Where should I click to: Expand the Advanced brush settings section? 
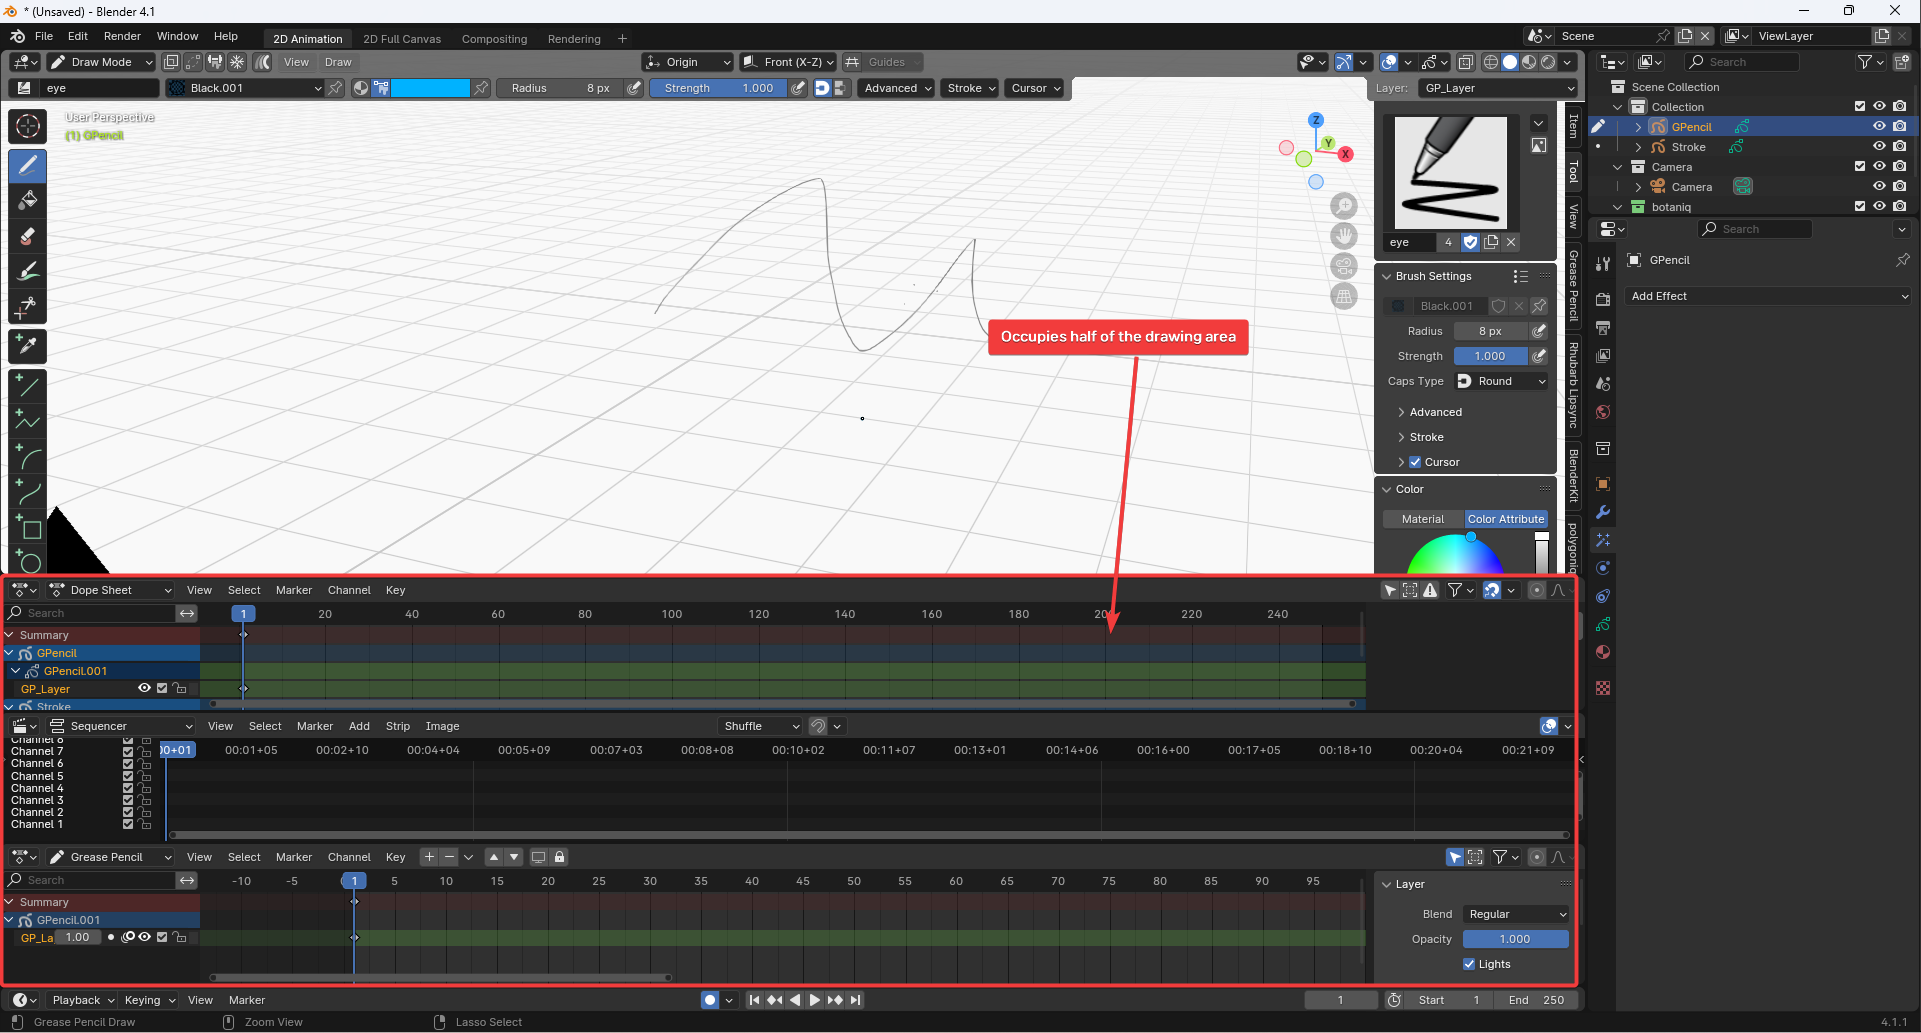point(1436,412)
